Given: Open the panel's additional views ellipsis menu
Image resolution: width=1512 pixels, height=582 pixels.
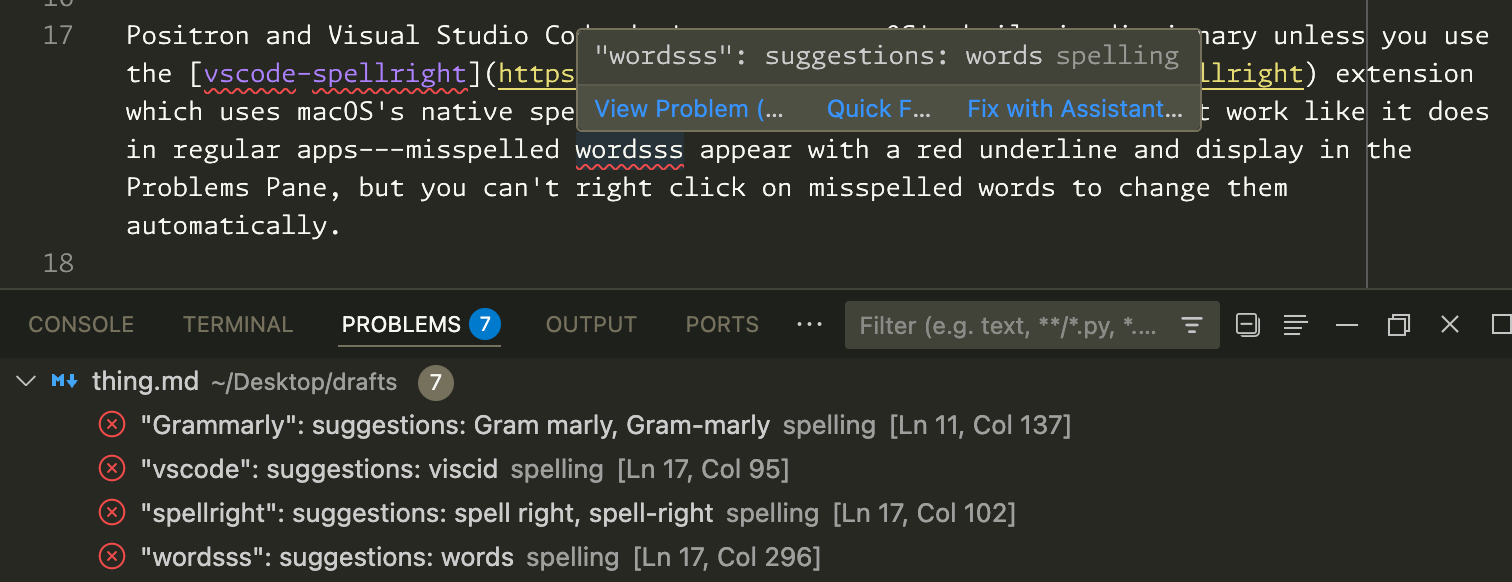Looking at the screenshot, I should click(x=808, y=325).
